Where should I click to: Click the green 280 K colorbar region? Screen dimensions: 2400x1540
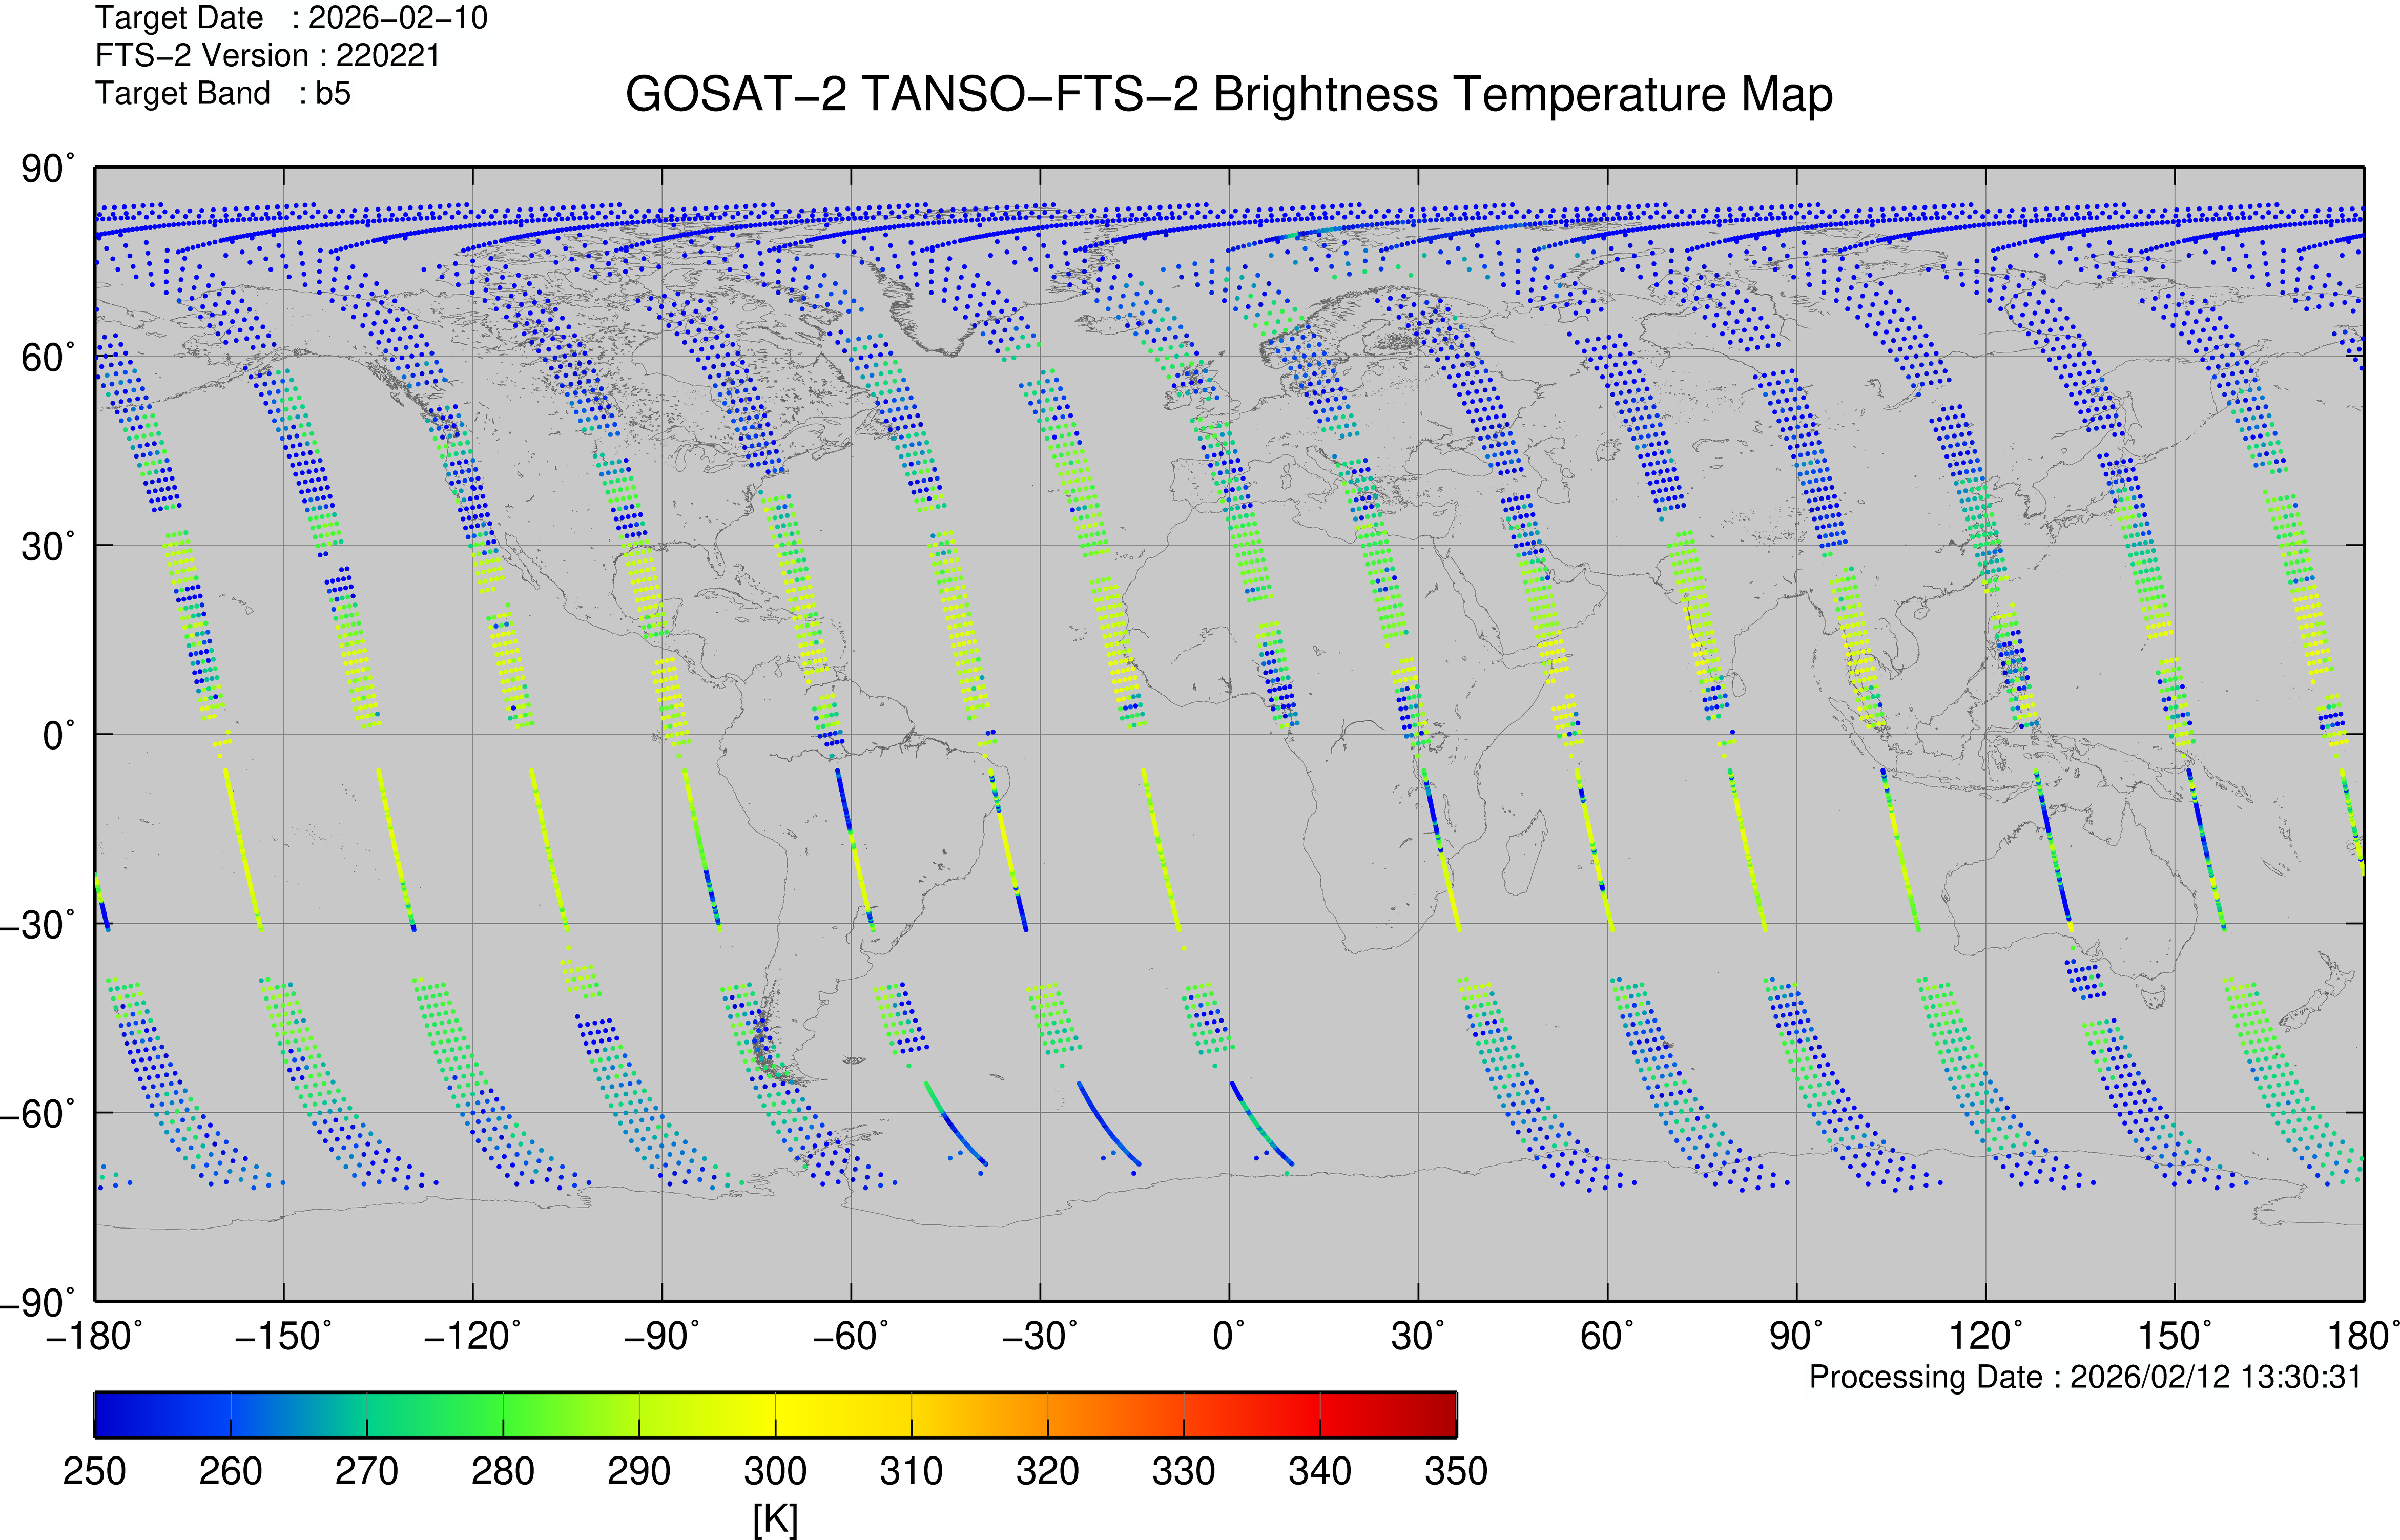pyautogui.click(x=503, y=1414)
